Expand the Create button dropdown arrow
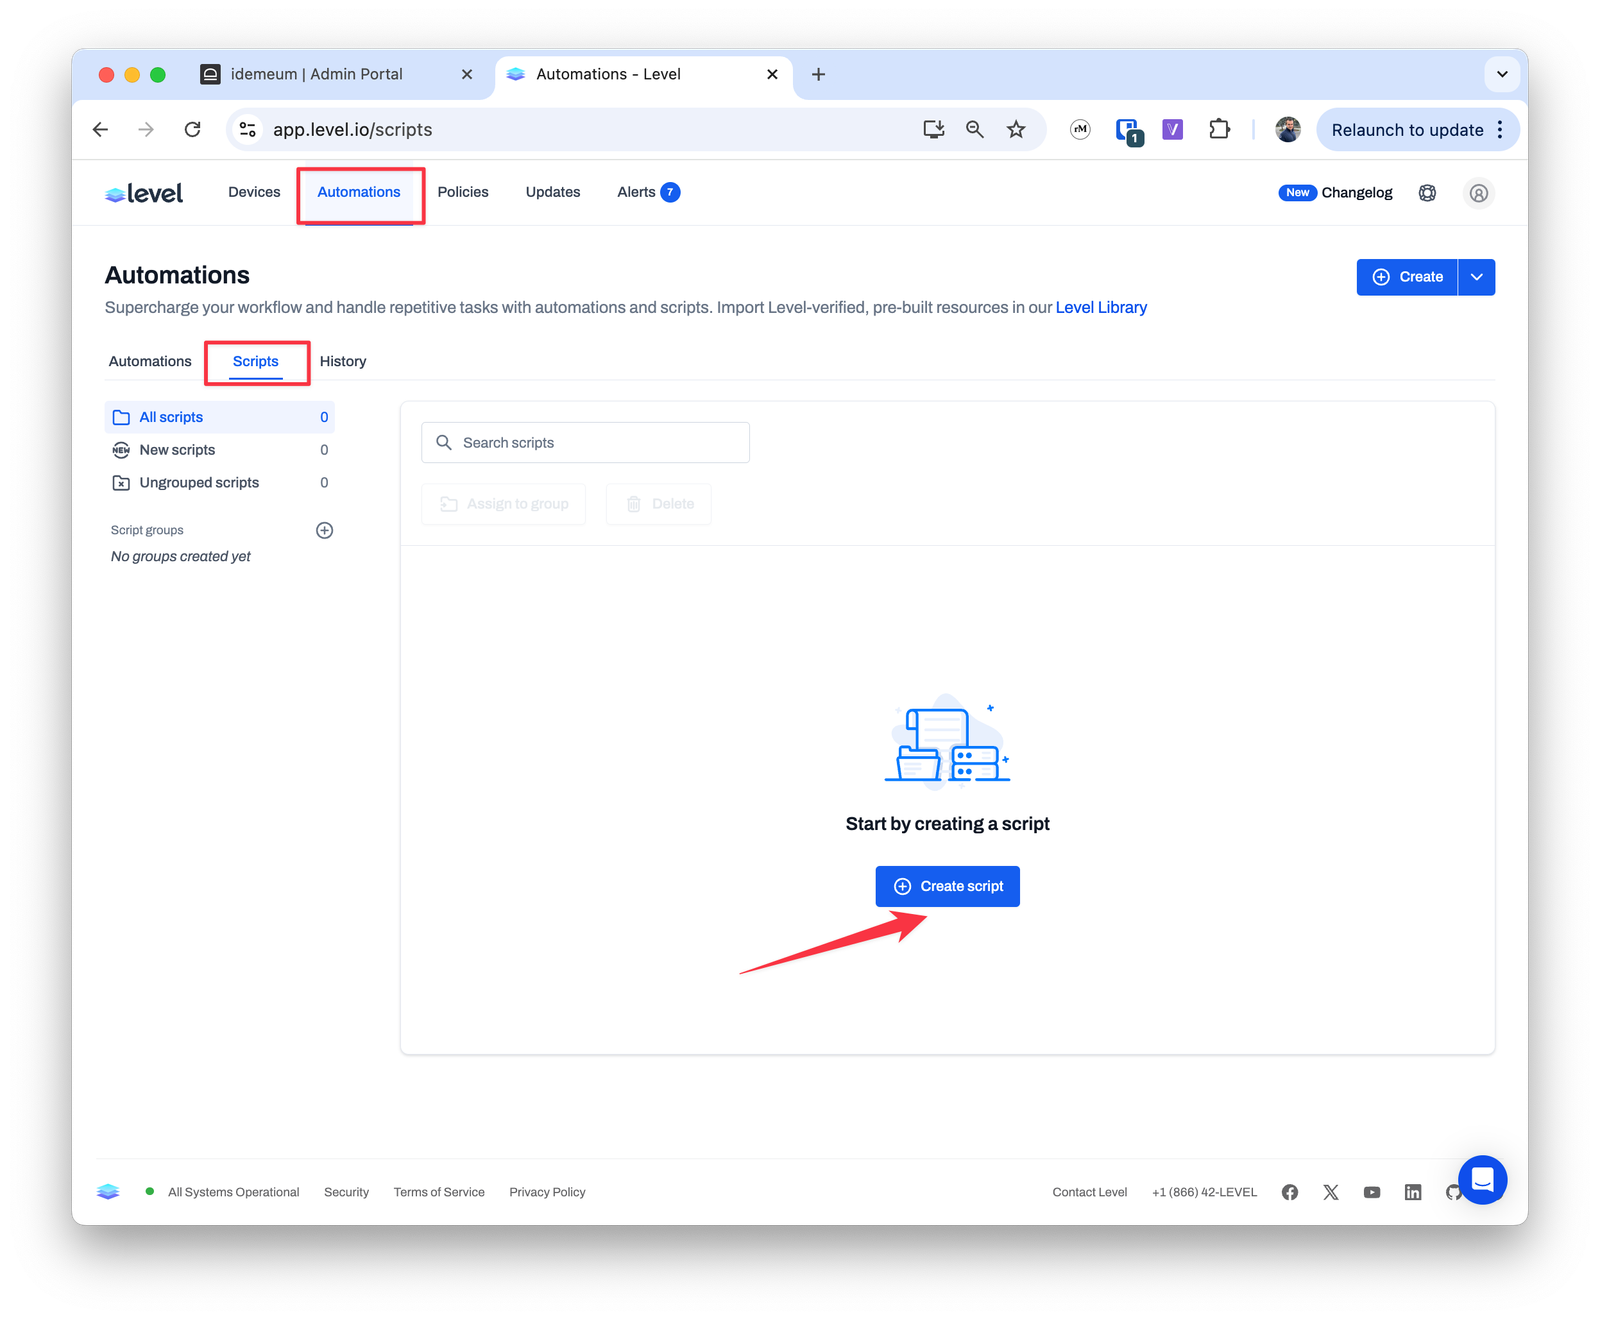 tap(1477, 277)
